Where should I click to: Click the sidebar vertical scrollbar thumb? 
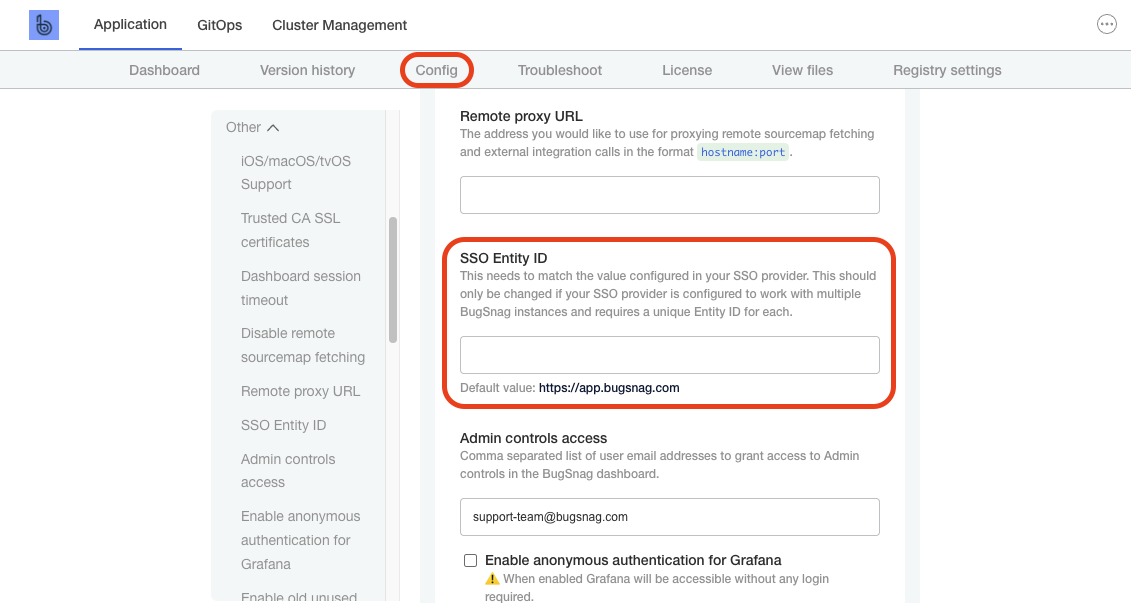click(393, 280)
